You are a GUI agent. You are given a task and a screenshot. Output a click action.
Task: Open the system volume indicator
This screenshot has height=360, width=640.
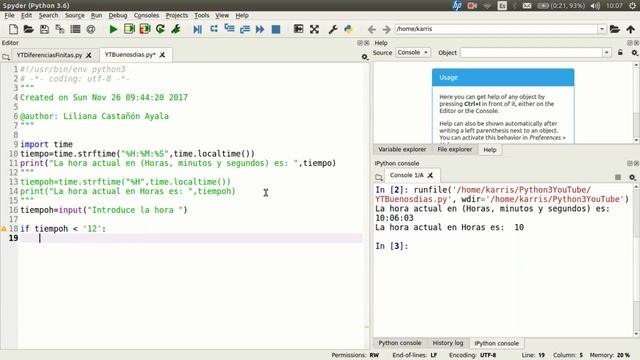pyautogui.click(x=596, y=5)
